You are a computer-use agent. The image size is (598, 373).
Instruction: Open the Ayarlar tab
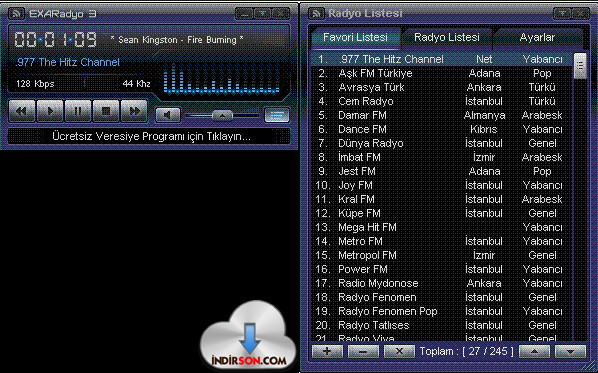coord(537,37)
